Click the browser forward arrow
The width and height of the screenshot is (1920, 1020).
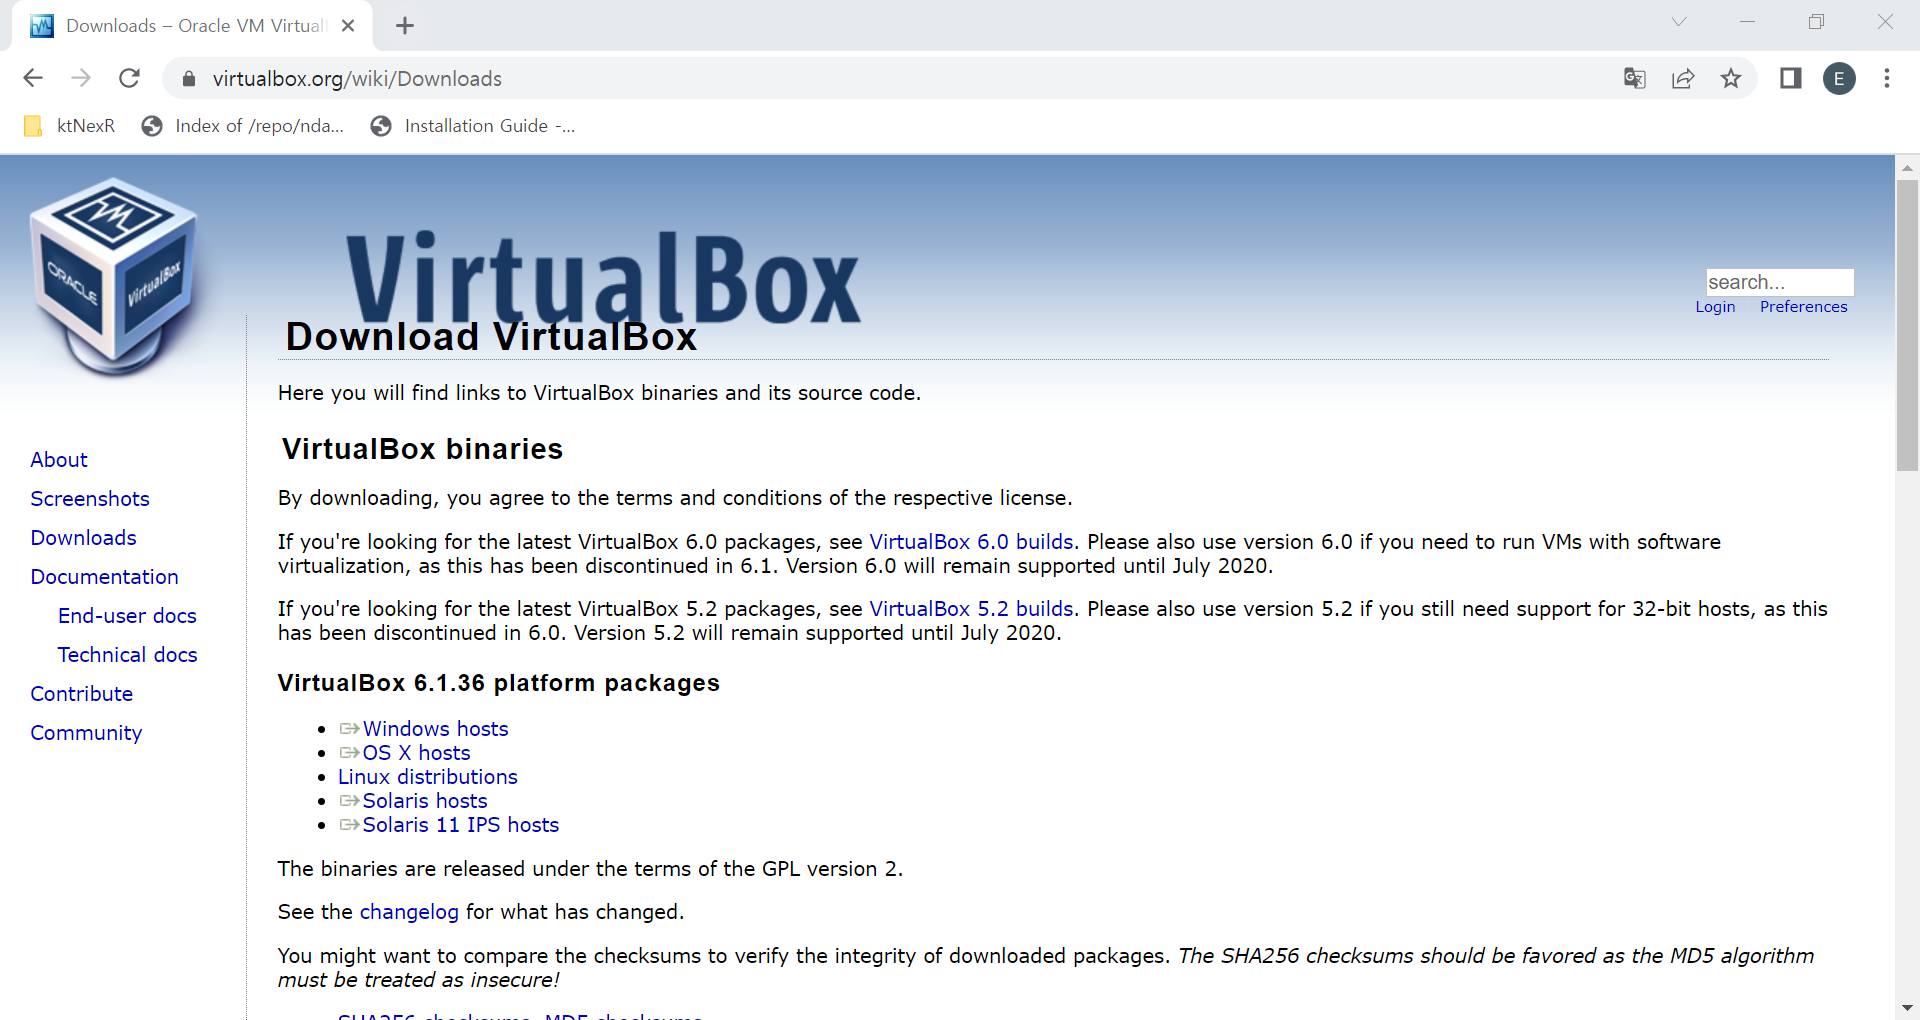coord(81,78)
